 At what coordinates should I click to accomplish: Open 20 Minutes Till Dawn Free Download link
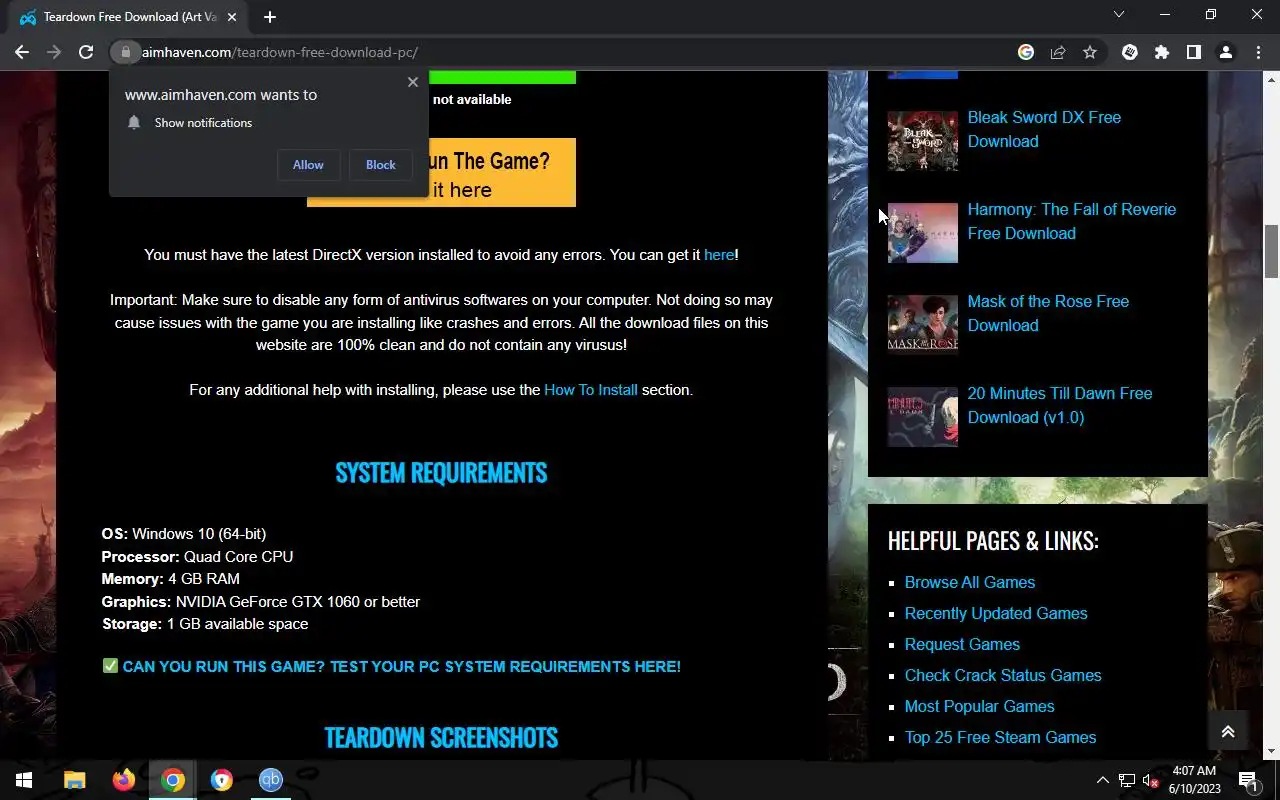(x=1059, y=405)
